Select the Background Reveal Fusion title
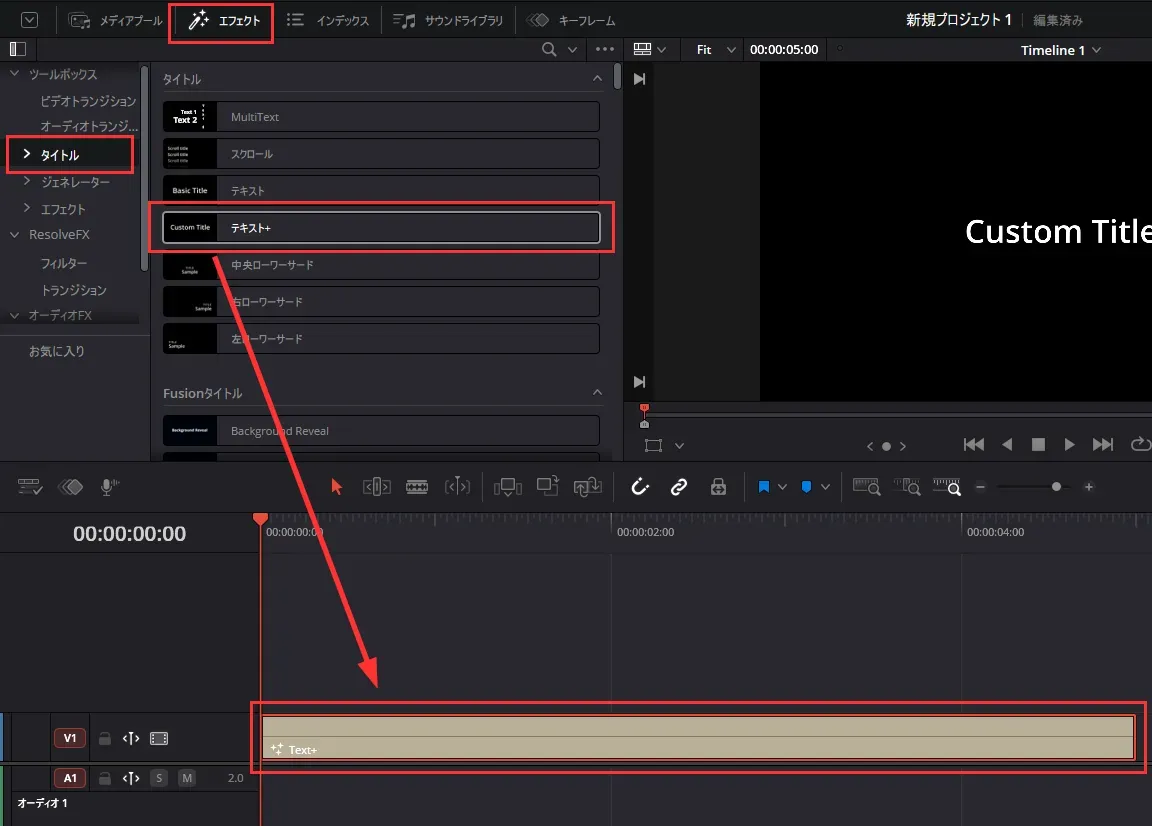The image size is (1152, 826). pos(381,431)
